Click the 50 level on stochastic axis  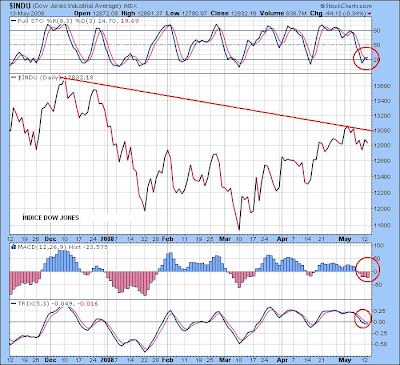click(x=377, y=44)
